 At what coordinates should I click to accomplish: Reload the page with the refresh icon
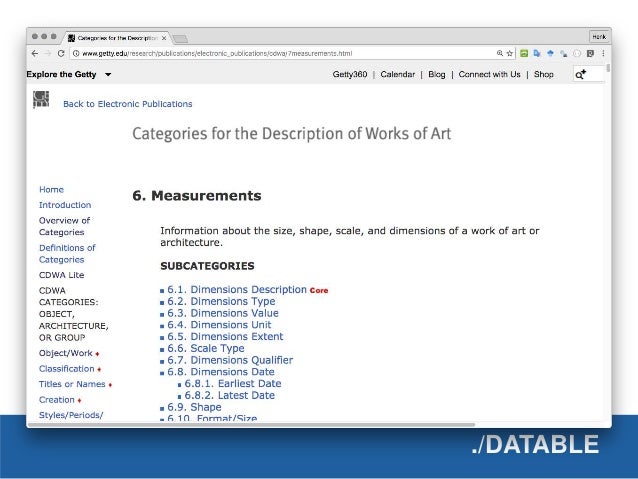(x=61, y=53)
